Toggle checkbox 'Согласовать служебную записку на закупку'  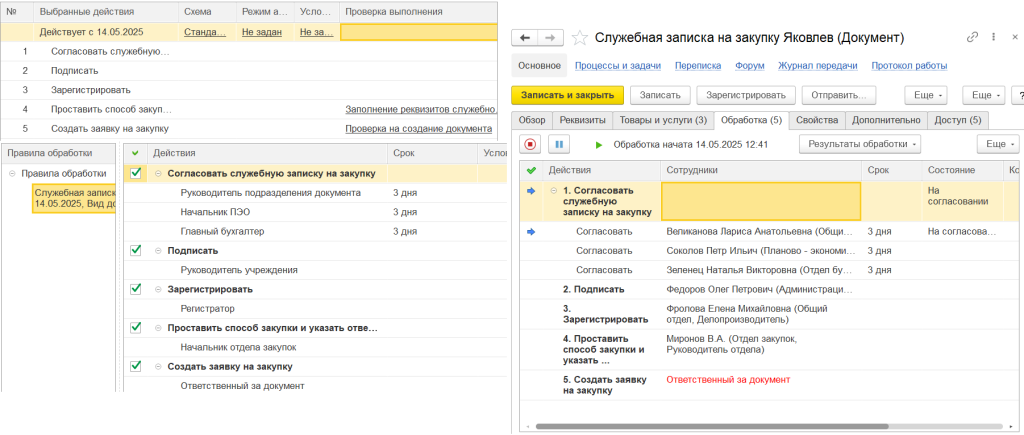click(x=136, y=173)
